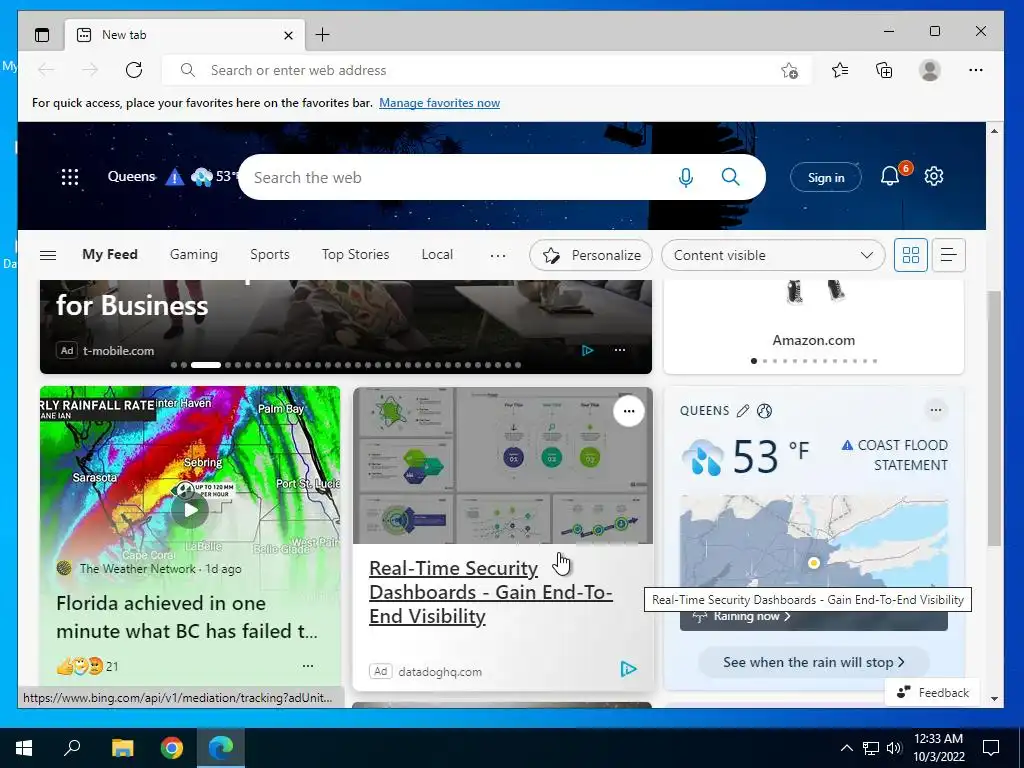Switch to the Gaming tab

[194, 255]
